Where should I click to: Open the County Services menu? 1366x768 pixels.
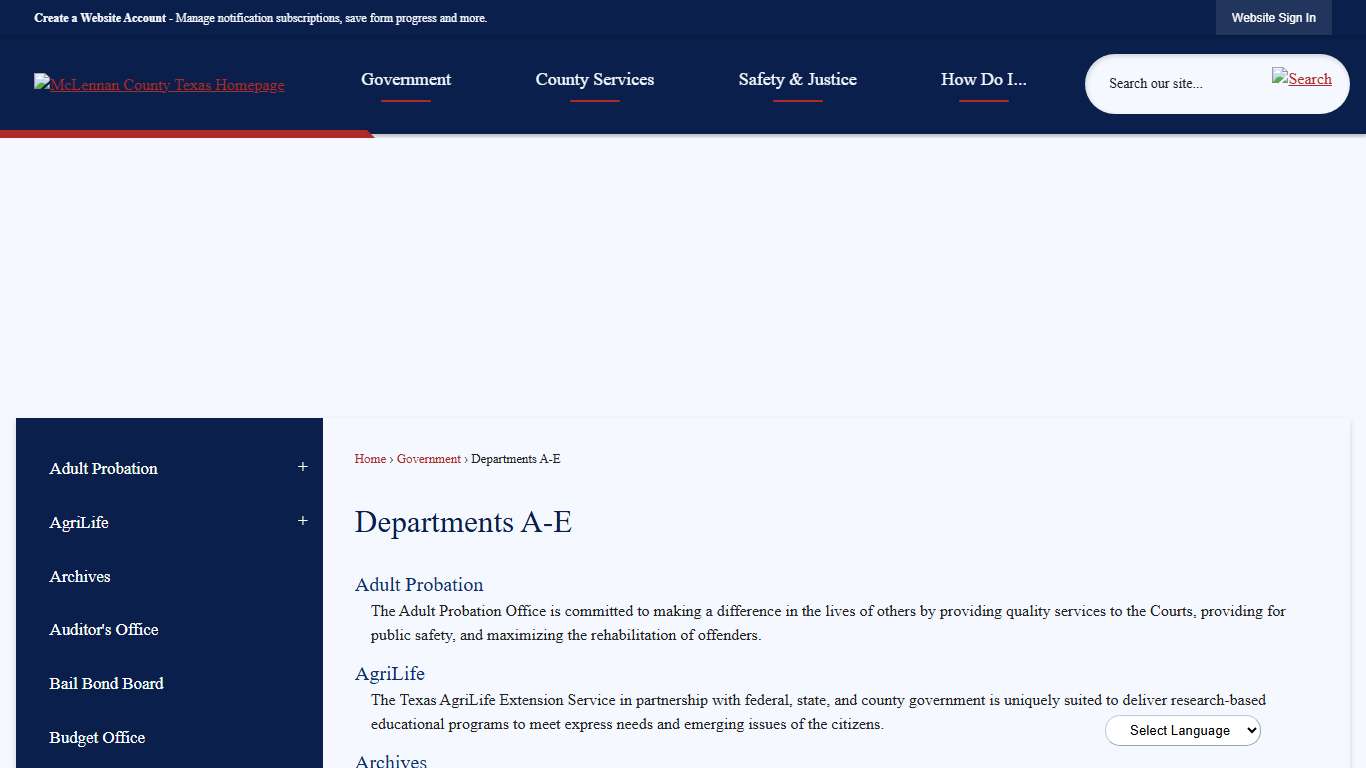(594, 79)
